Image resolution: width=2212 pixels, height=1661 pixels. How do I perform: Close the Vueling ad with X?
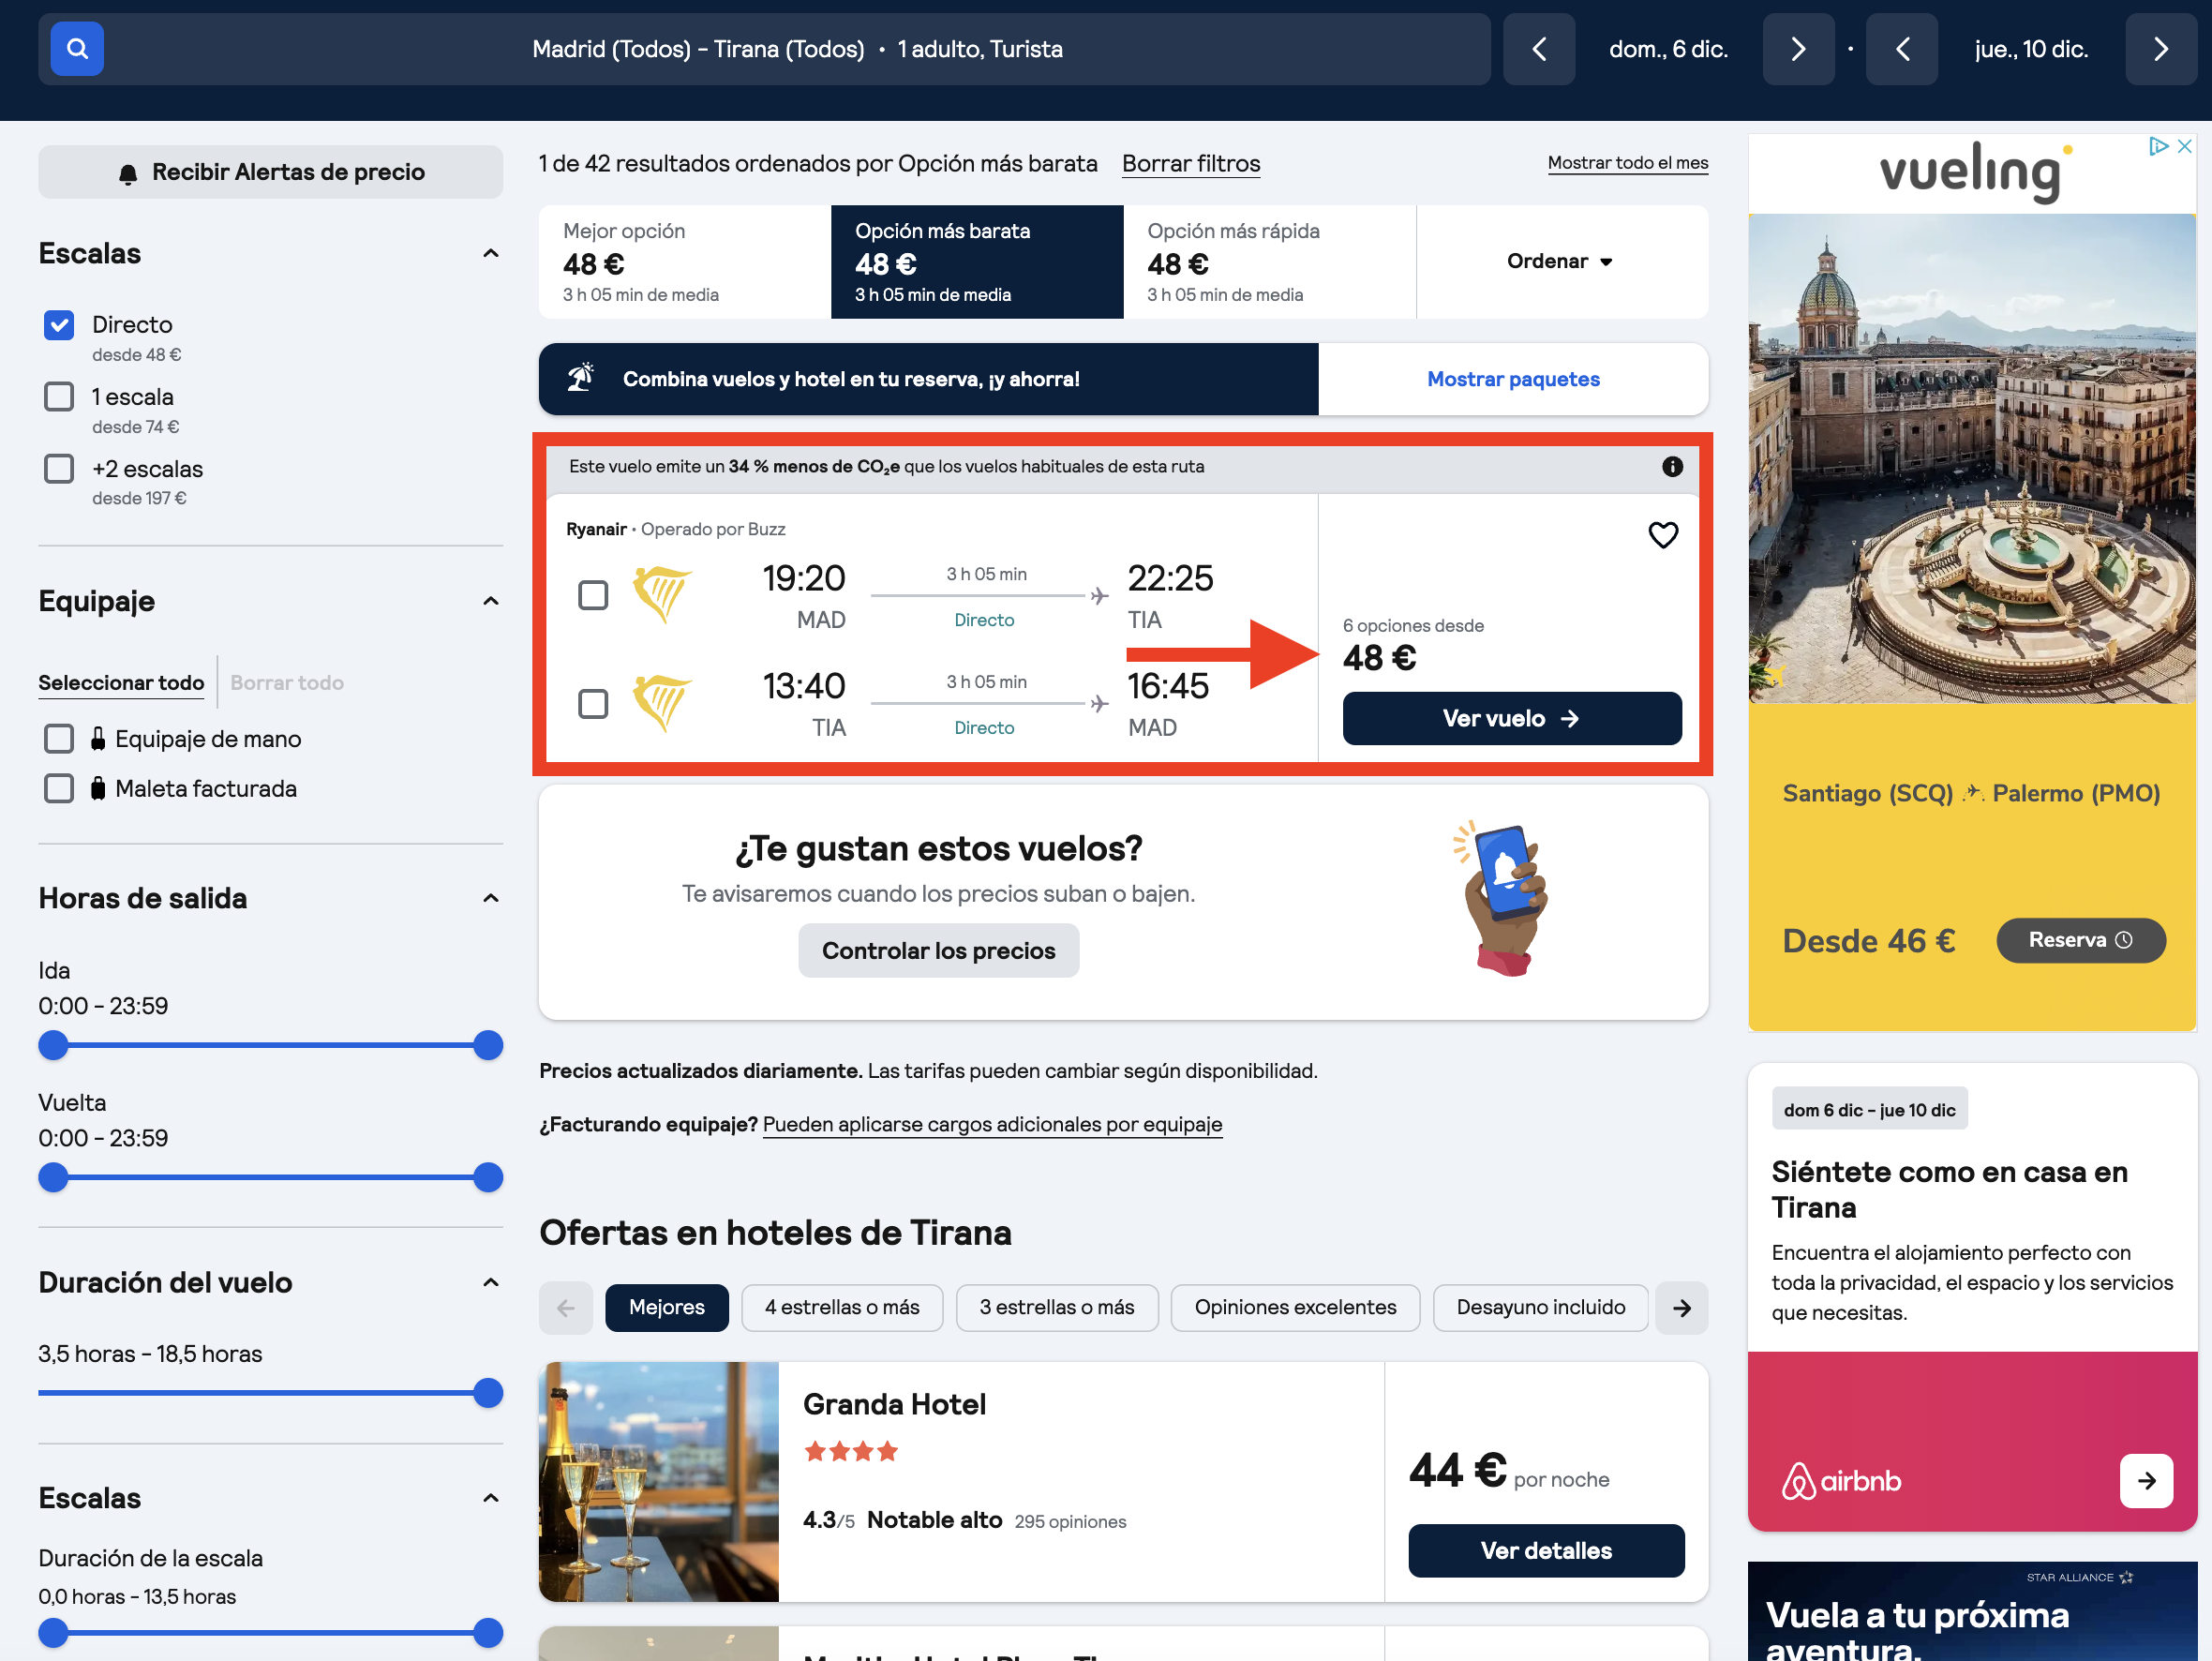click(x=2185, y=146)
